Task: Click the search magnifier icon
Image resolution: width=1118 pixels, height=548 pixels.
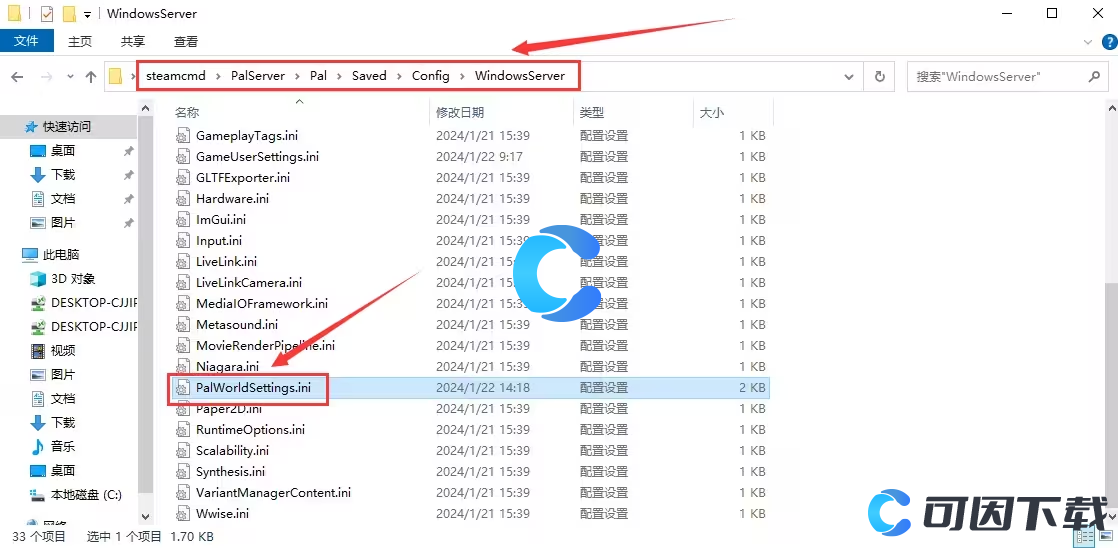Action: pyautogui.click(x=1094, y=76)
